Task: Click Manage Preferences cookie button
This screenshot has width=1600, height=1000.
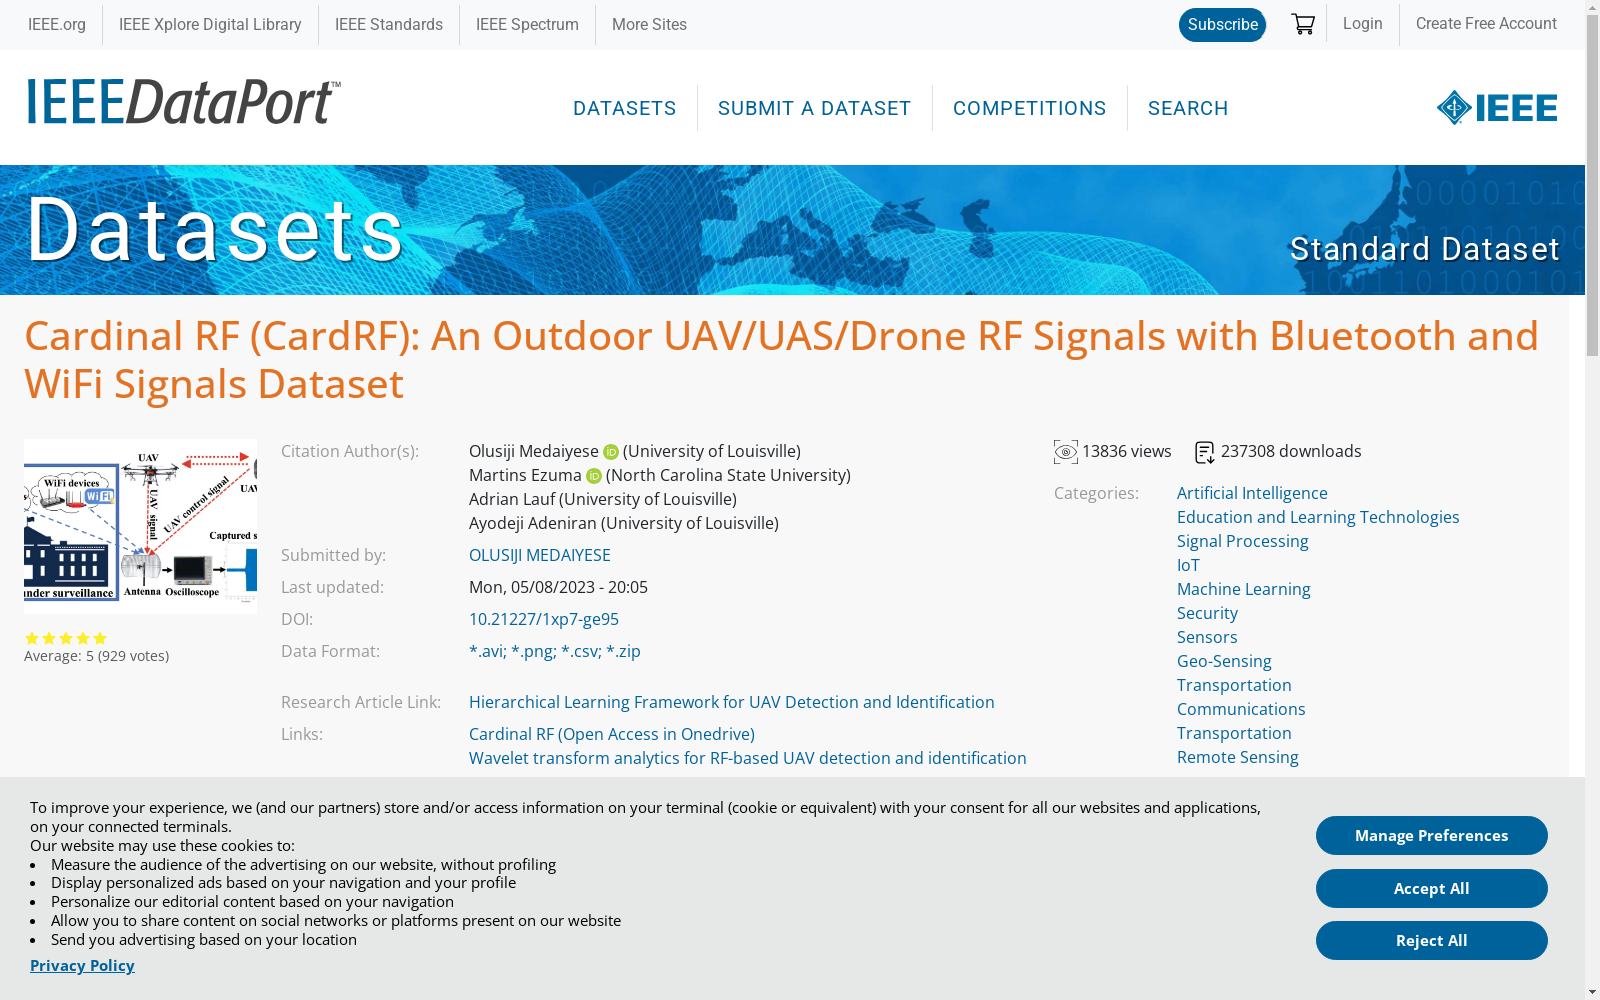Action: tap(1432, 836)
